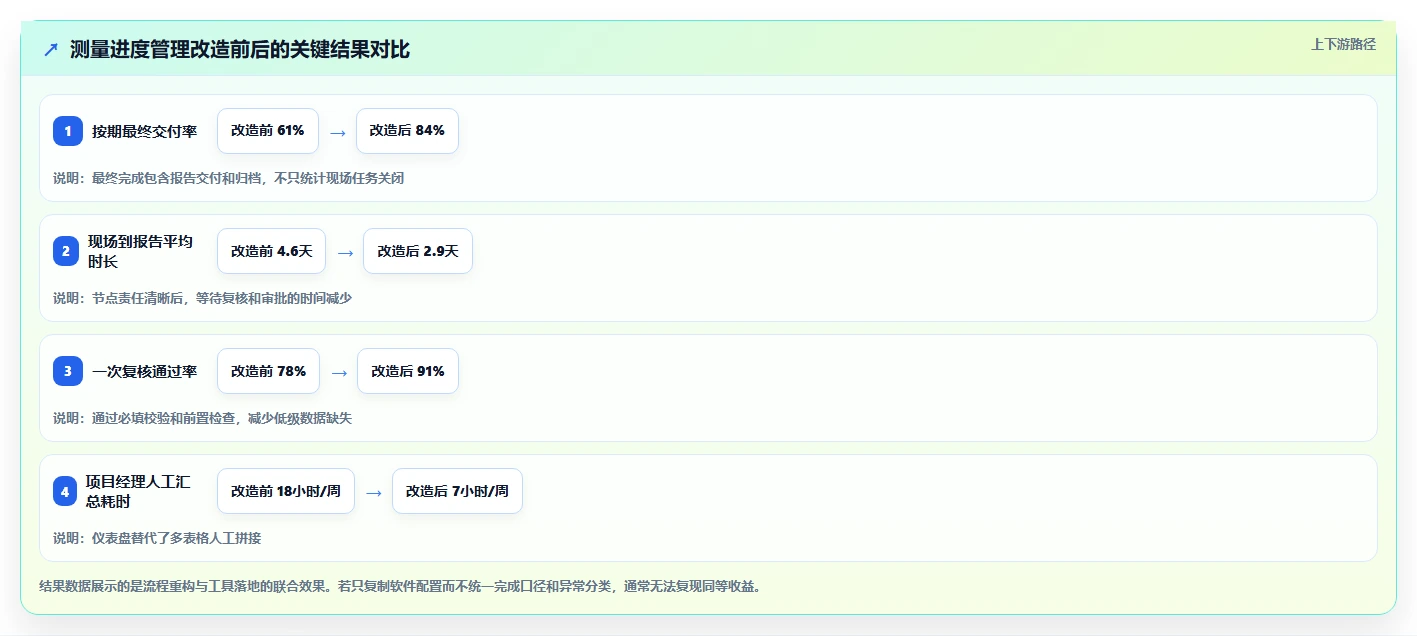Click arrow between 4.6天 and 2.9天 chips
This screenshot has width=1417, height=636.
345,252
